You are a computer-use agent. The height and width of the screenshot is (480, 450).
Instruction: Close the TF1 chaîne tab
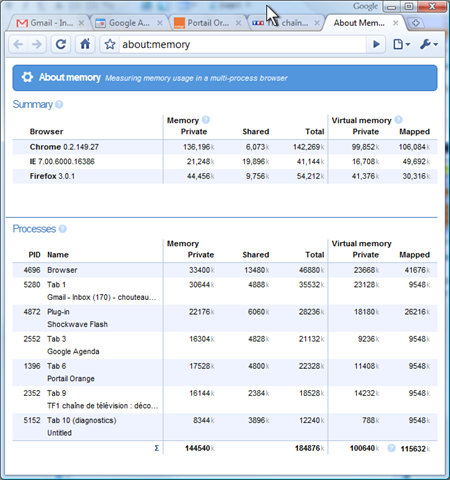point(317,23)
